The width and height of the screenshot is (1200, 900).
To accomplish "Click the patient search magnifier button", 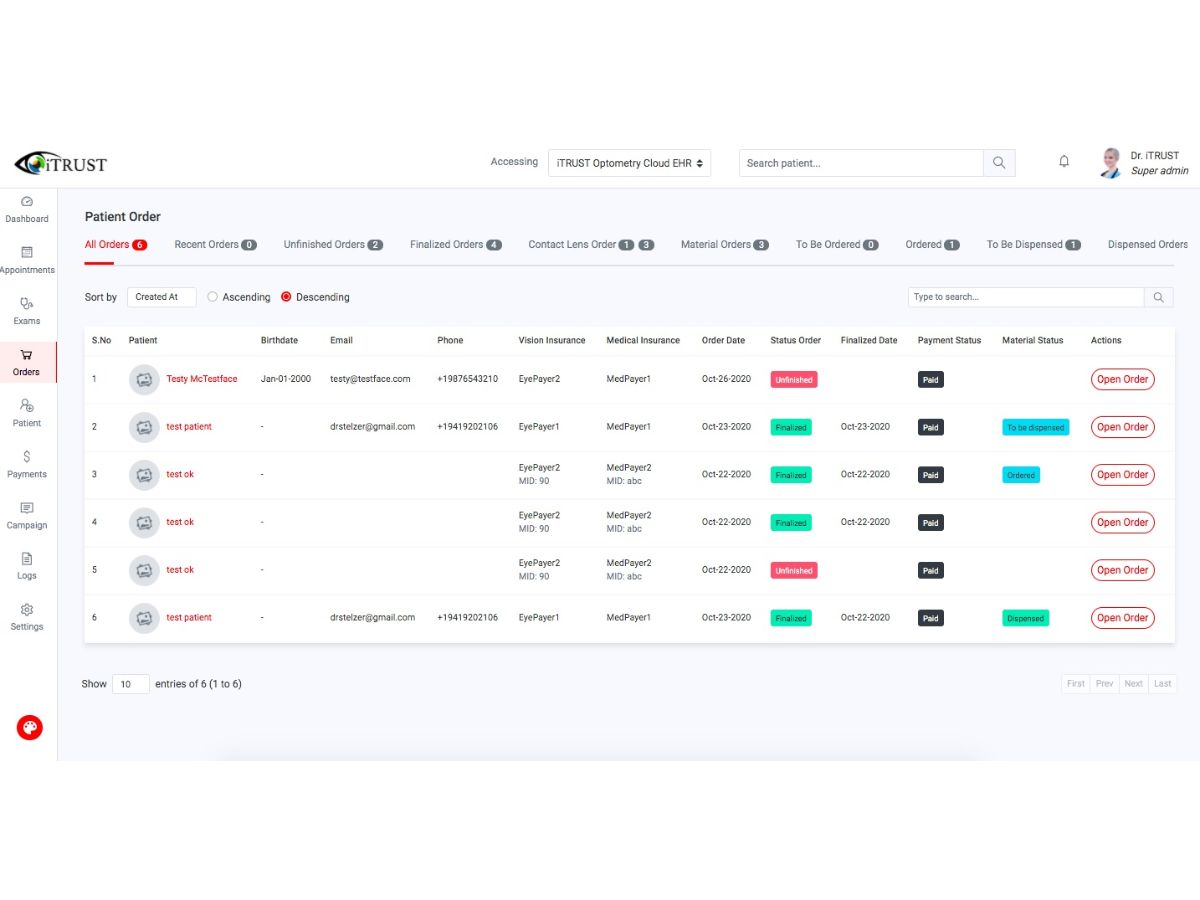I will (x=999, y=163).
